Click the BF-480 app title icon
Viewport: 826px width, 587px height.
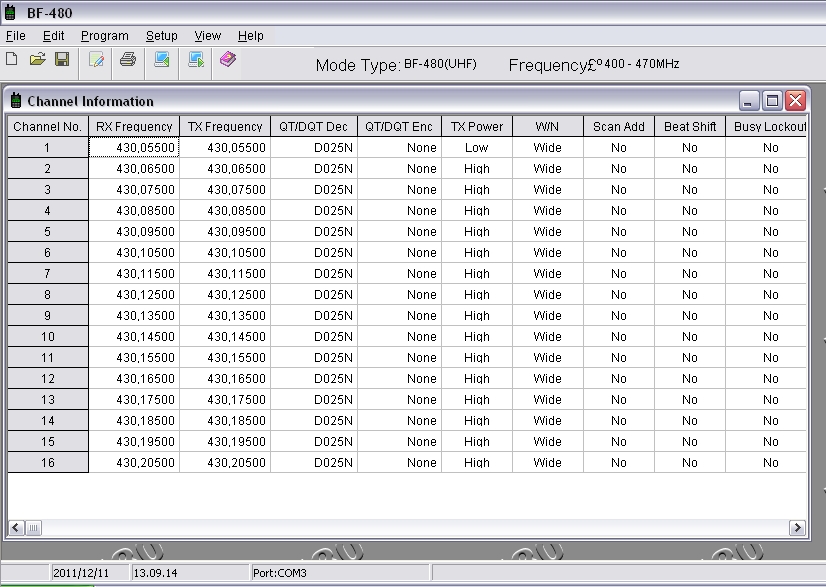point(10,13)
